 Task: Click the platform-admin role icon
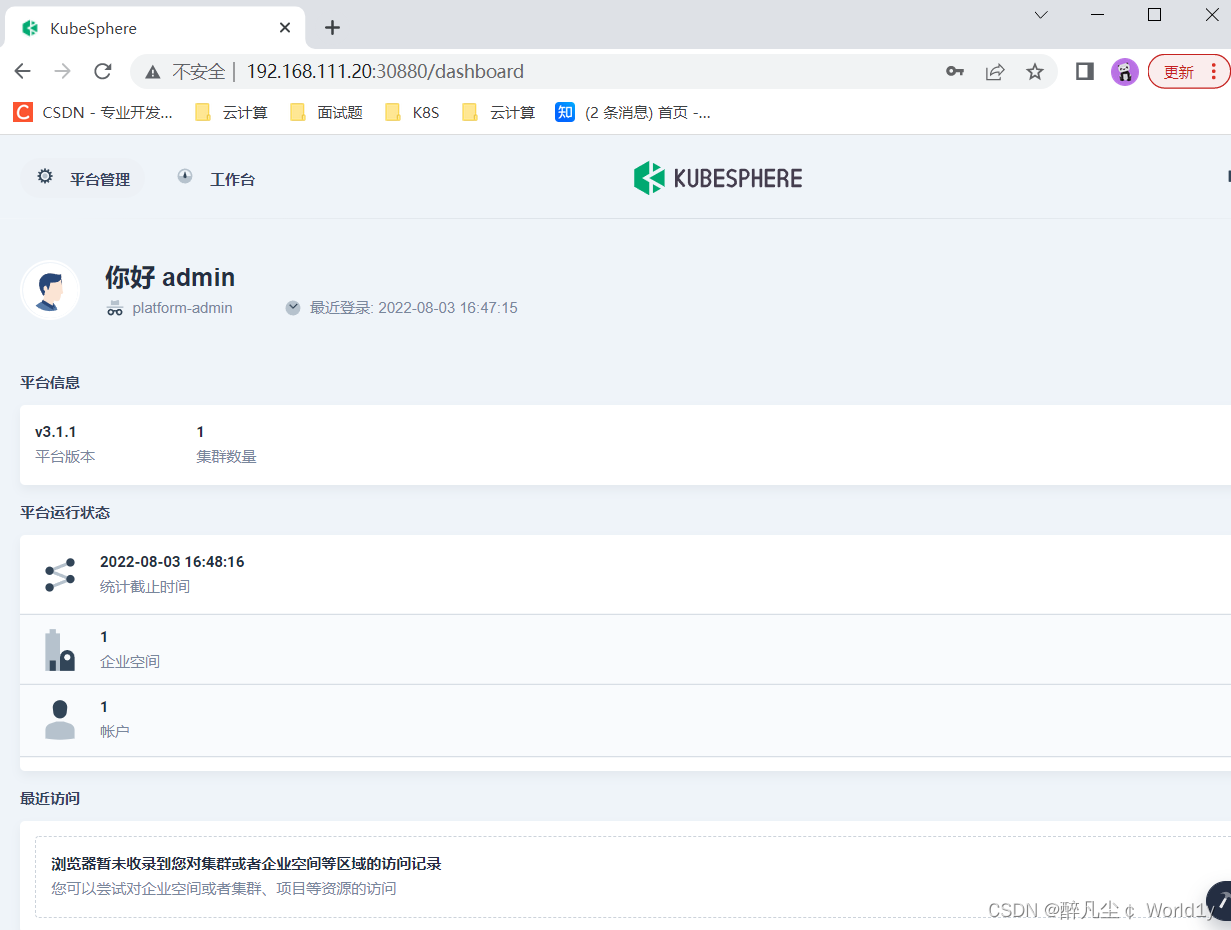tap(115, 308)
